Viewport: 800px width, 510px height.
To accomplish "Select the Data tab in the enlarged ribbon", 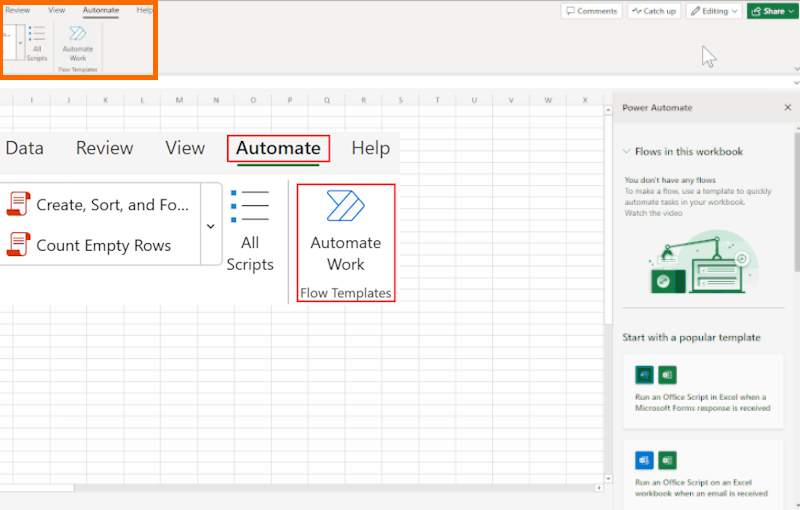I will tap(24, 148).
